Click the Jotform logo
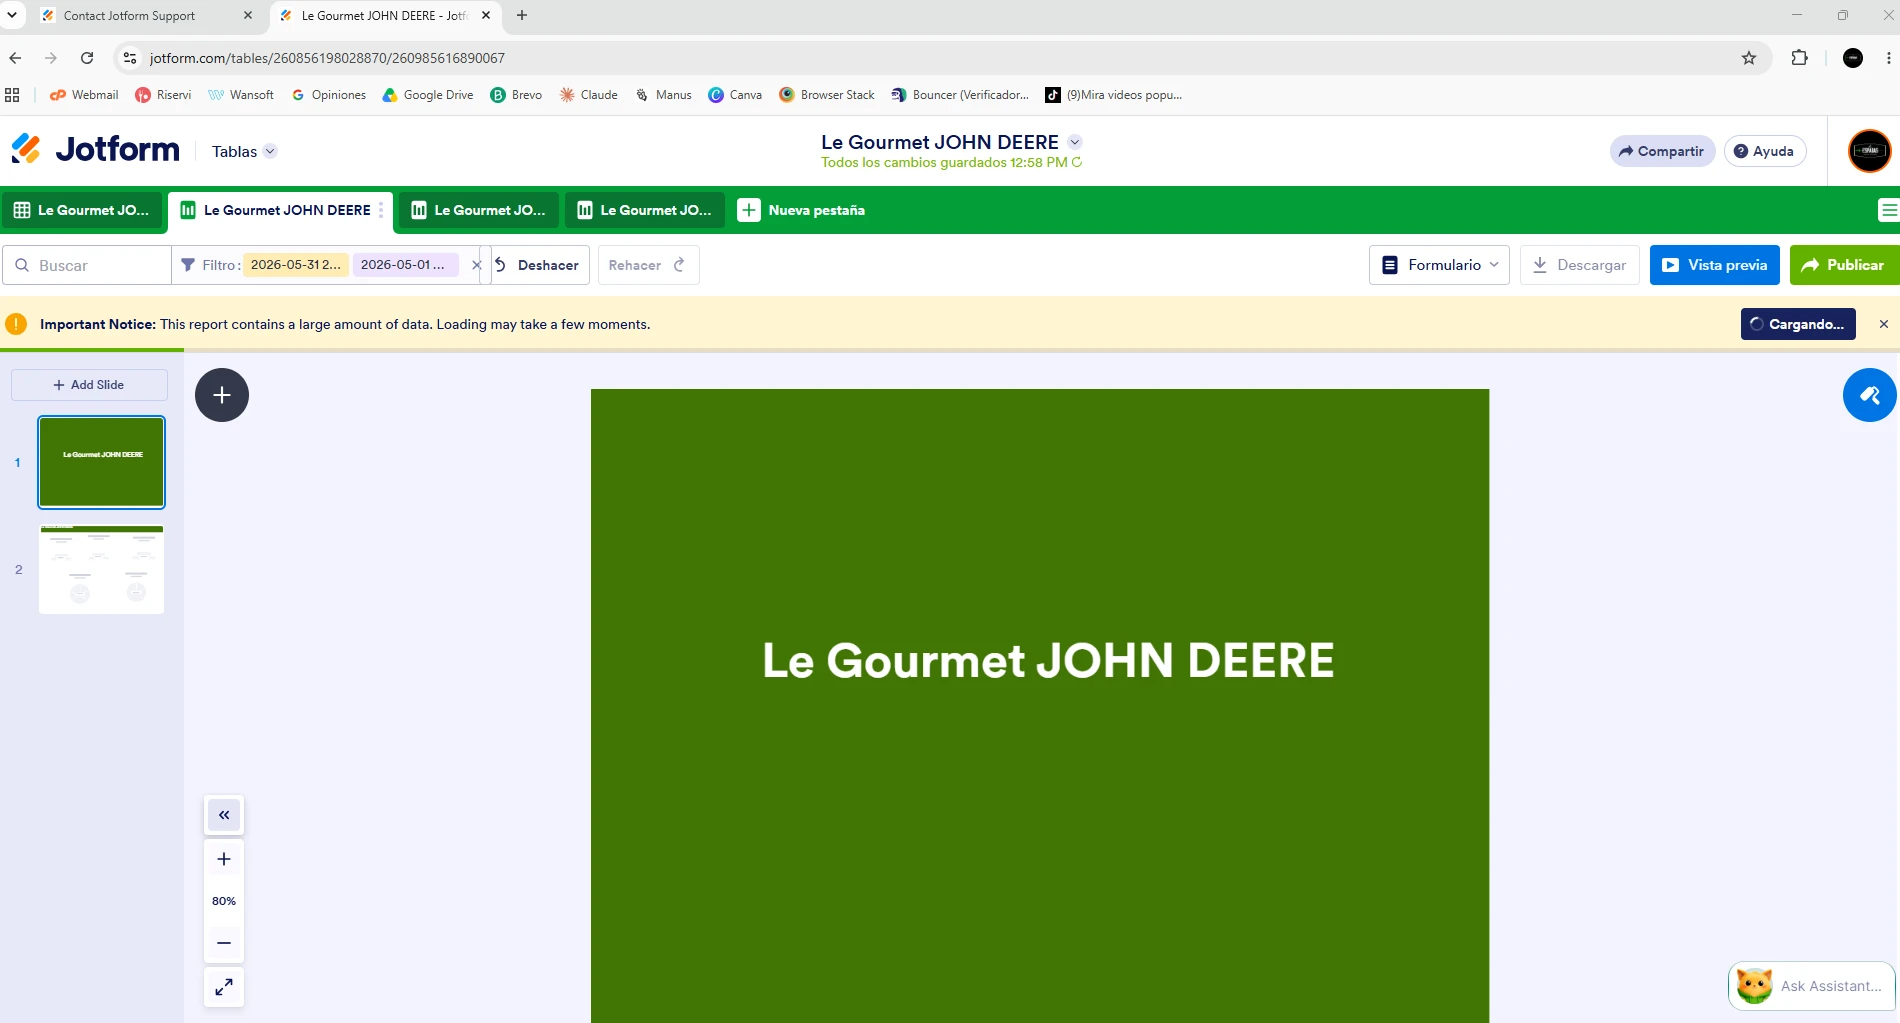Viewport: 1900px width, 1023px height. [95, 150]
